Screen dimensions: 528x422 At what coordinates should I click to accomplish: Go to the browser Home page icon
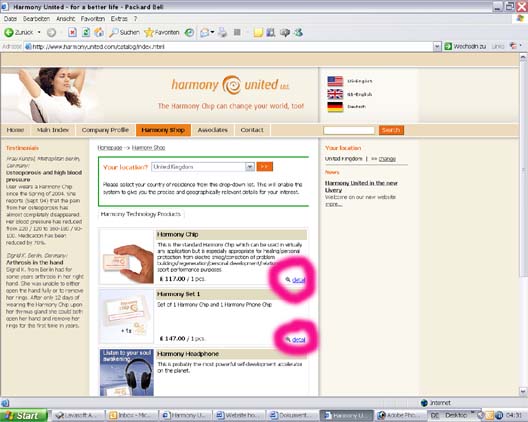click(99, 32)
